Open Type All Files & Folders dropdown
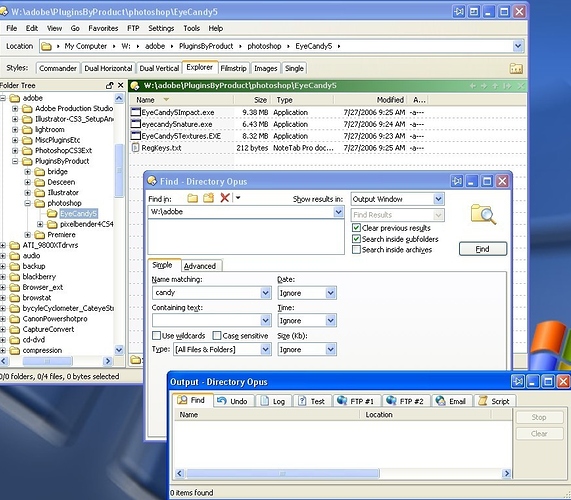Image resolution: width=571 pixels, height=500 pixels. pyautogui.click(x=265, y=350)
